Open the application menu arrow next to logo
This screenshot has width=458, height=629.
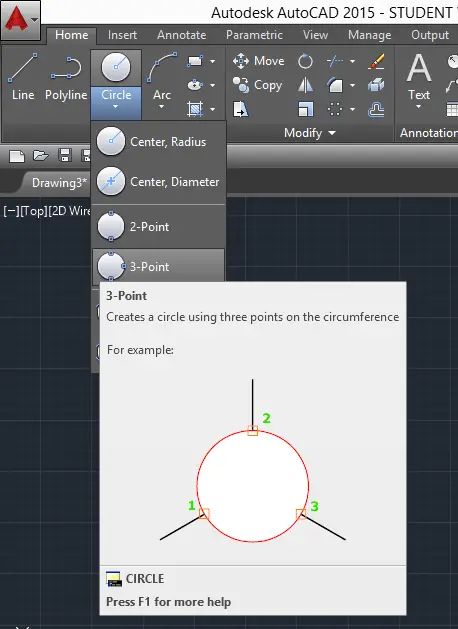coord(34,19)
